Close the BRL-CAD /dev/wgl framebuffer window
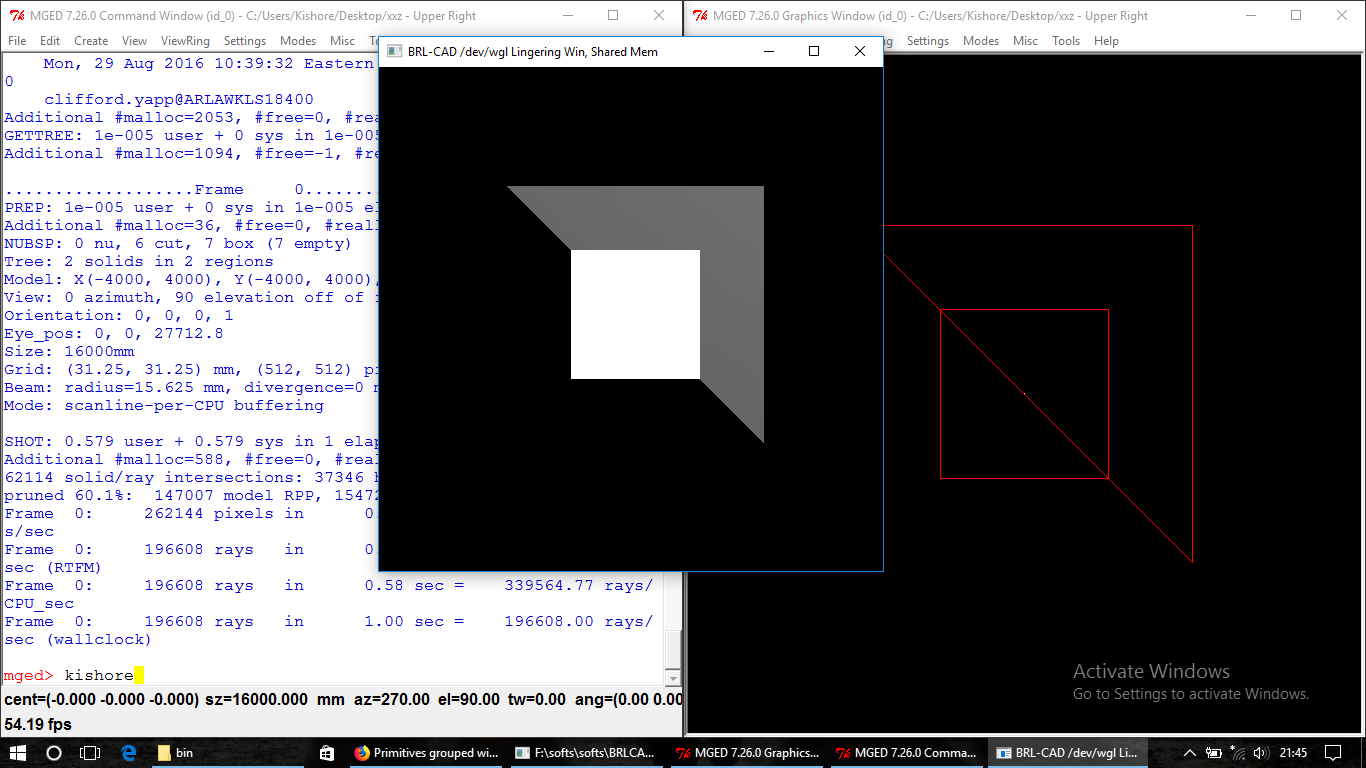 [x=860, y=51]
